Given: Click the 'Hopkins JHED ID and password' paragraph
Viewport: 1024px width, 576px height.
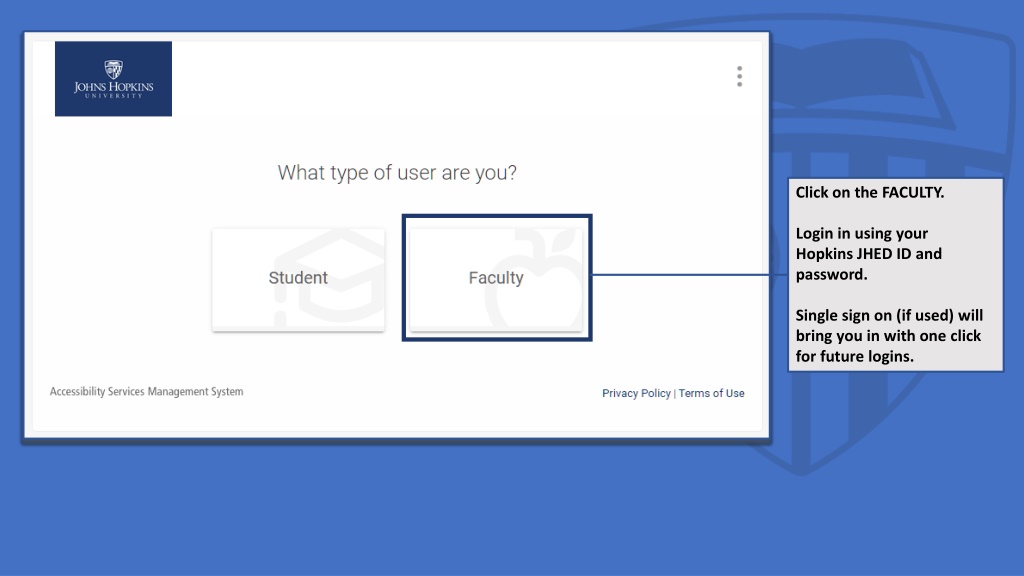Looking at the screenshot, I should [869, 254].
